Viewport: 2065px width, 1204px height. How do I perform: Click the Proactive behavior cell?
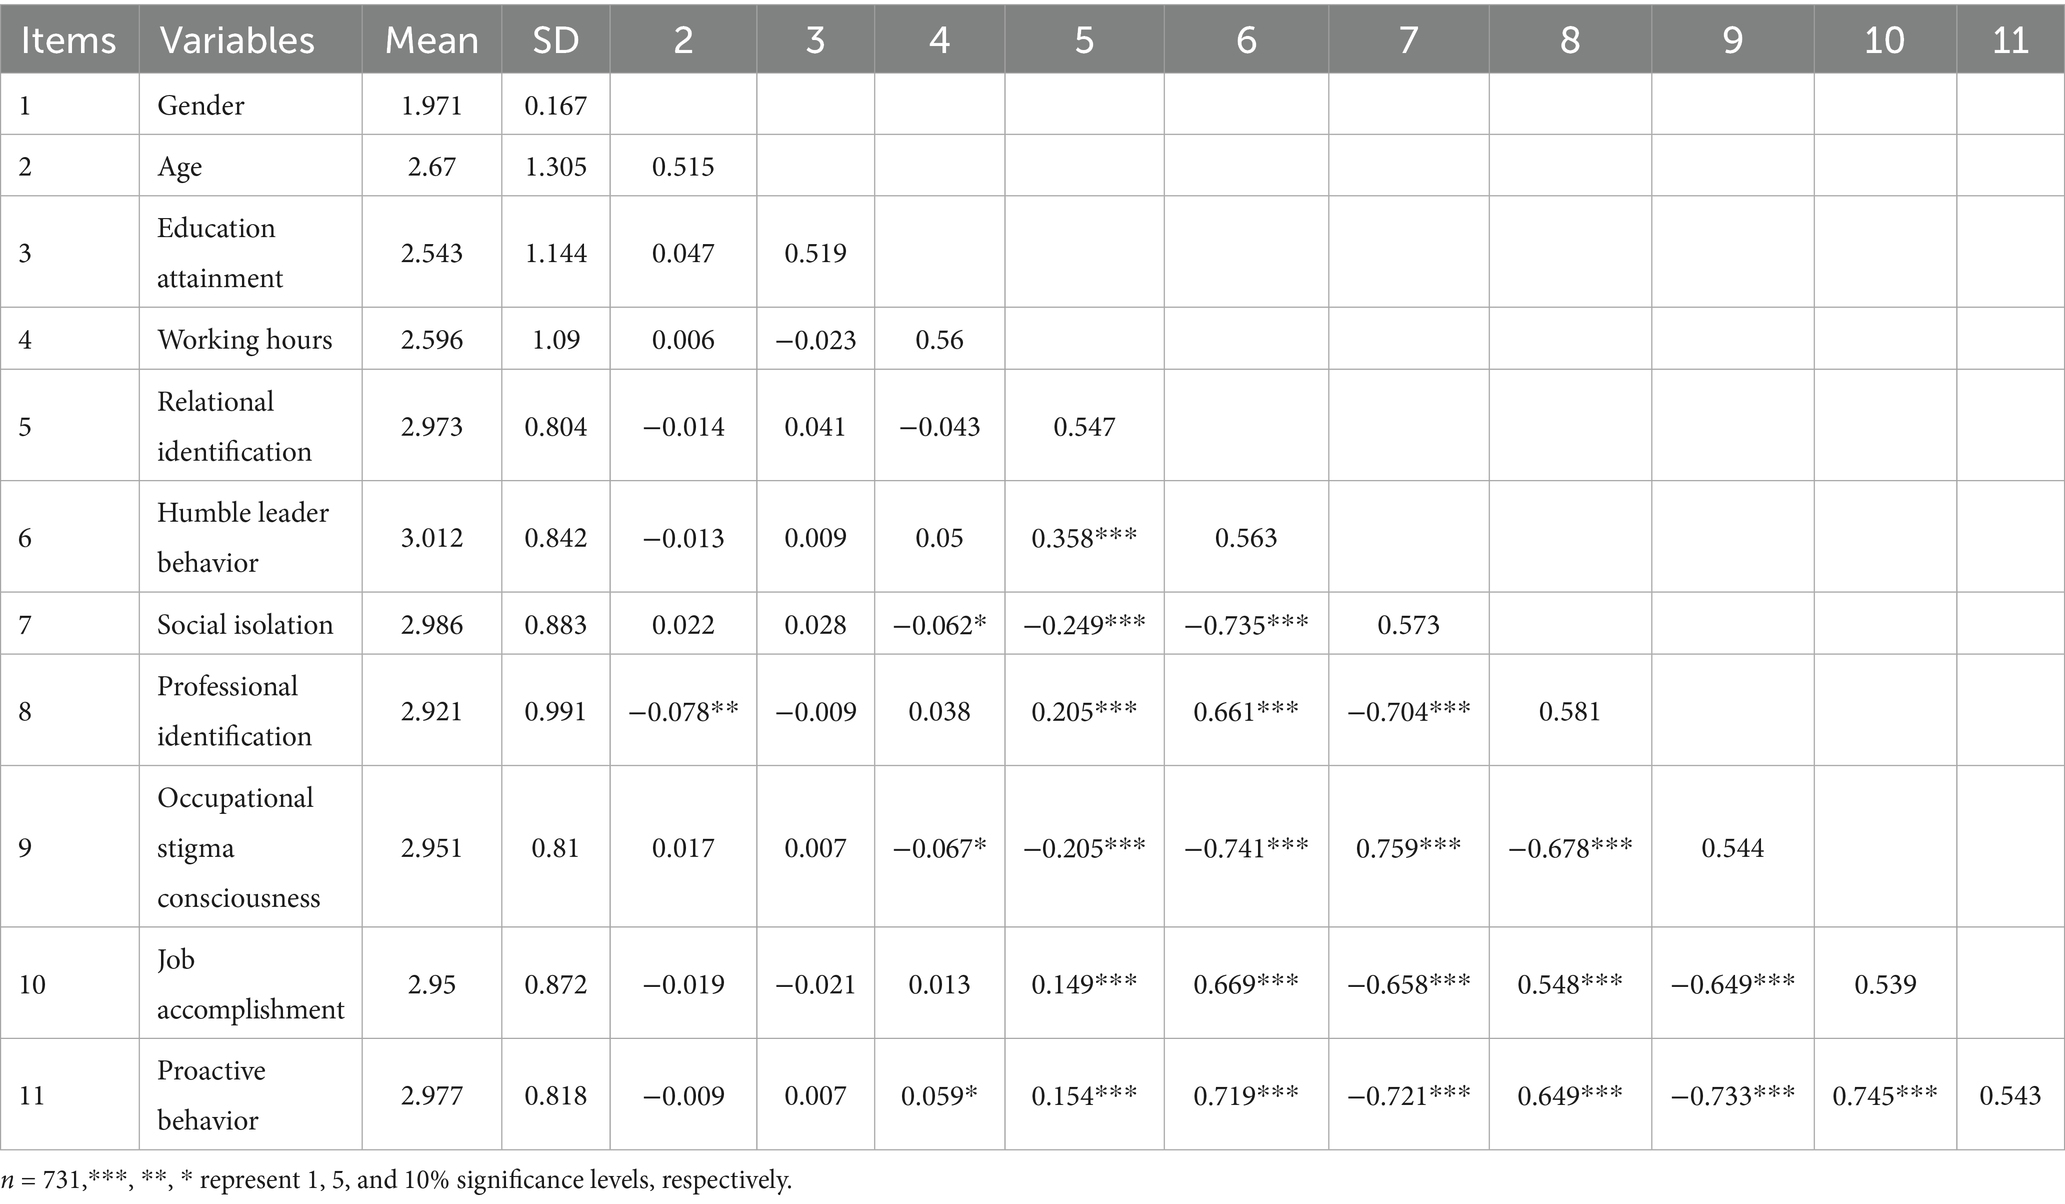(211, 1095)
